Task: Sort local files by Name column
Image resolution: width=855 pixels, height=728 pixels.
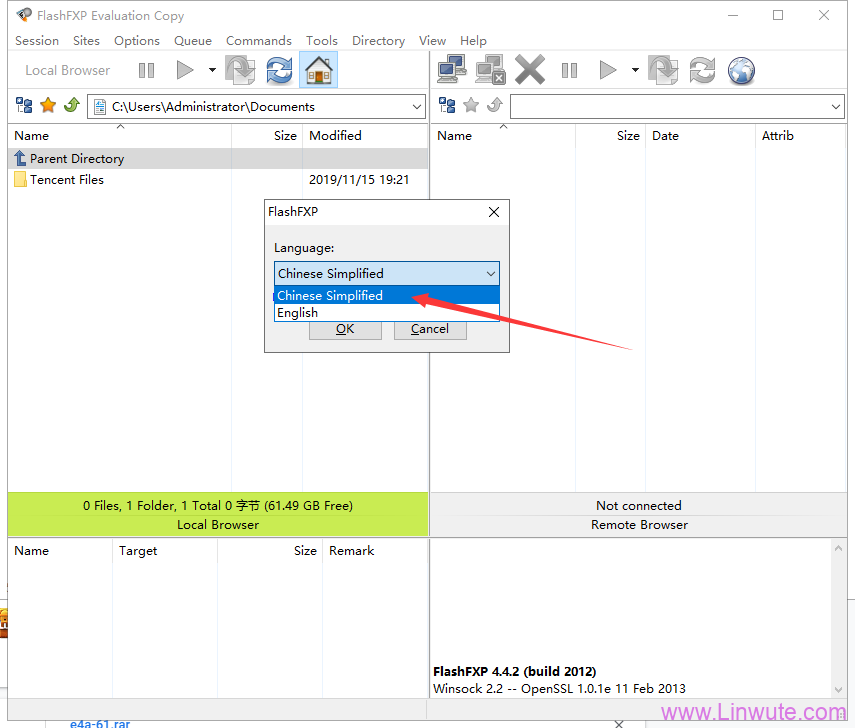Action: tap(120, 136)
